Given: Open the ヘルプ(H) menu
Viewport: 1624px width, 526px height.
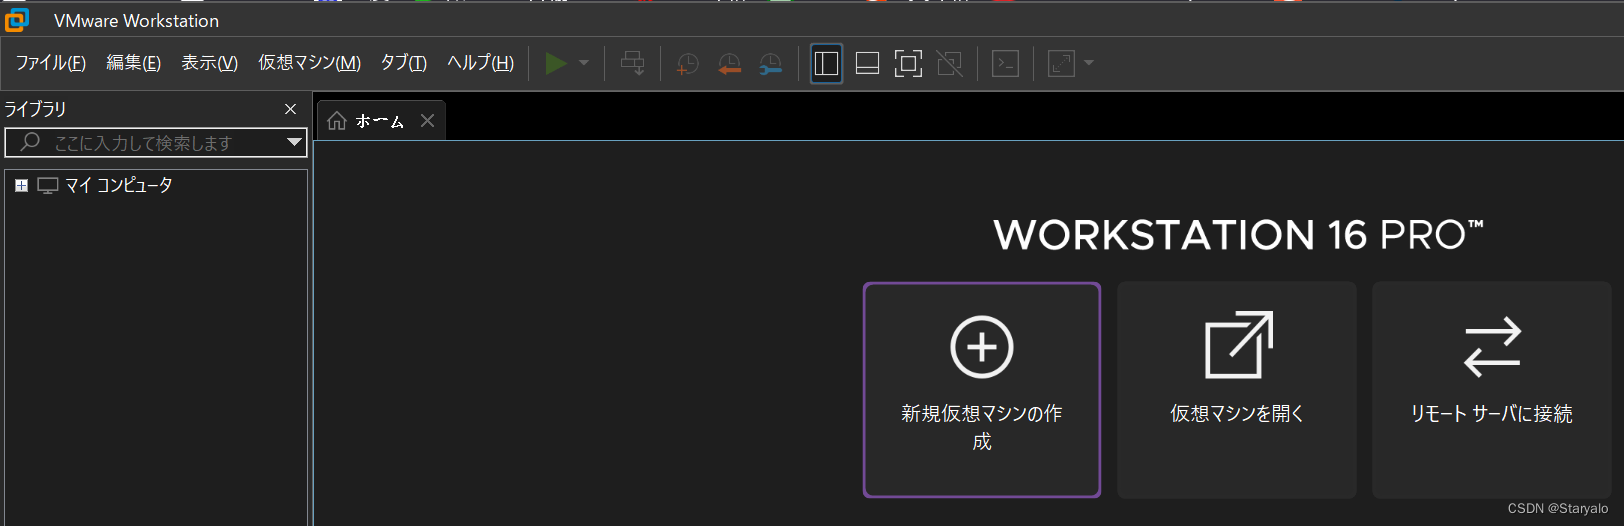Looking at the screenshot, I should pyautogui.click(x=480, y=63).
